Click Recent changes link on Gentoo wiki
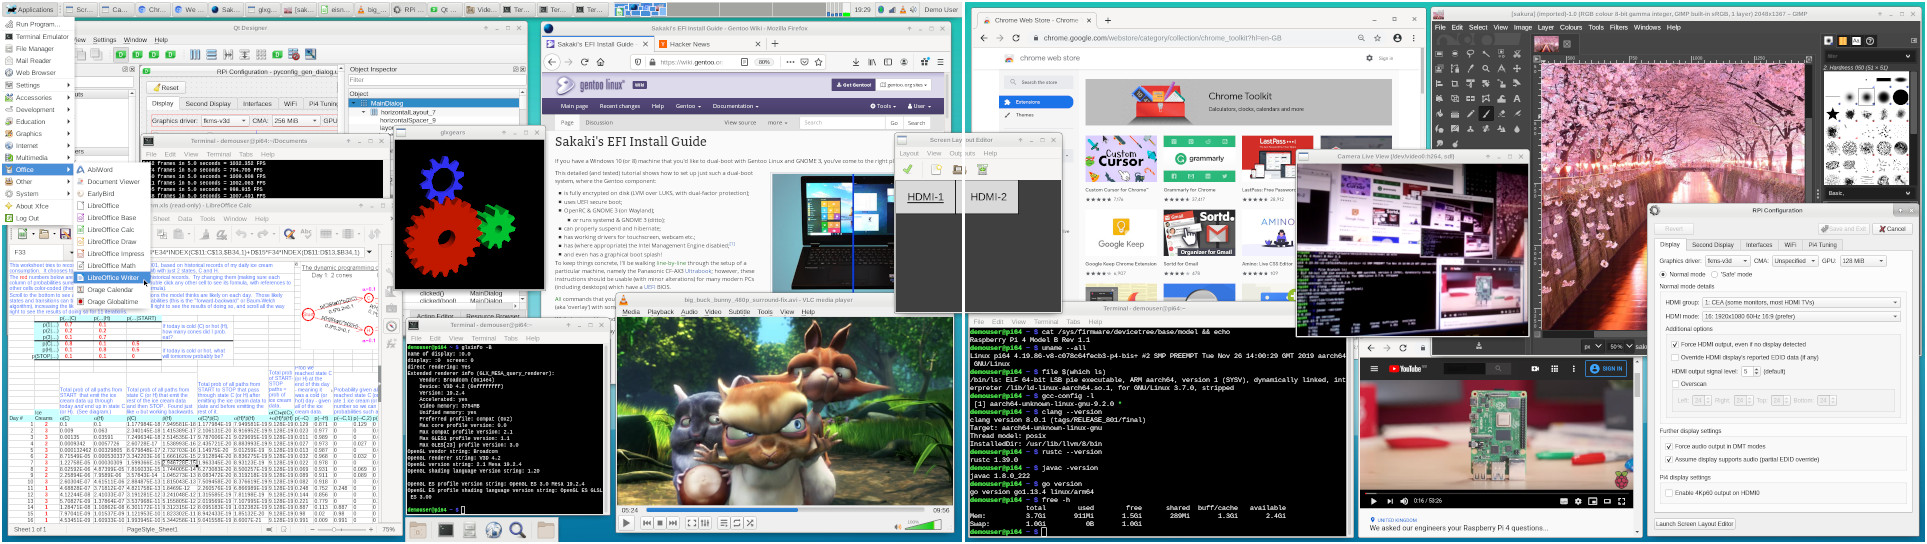 619,106
